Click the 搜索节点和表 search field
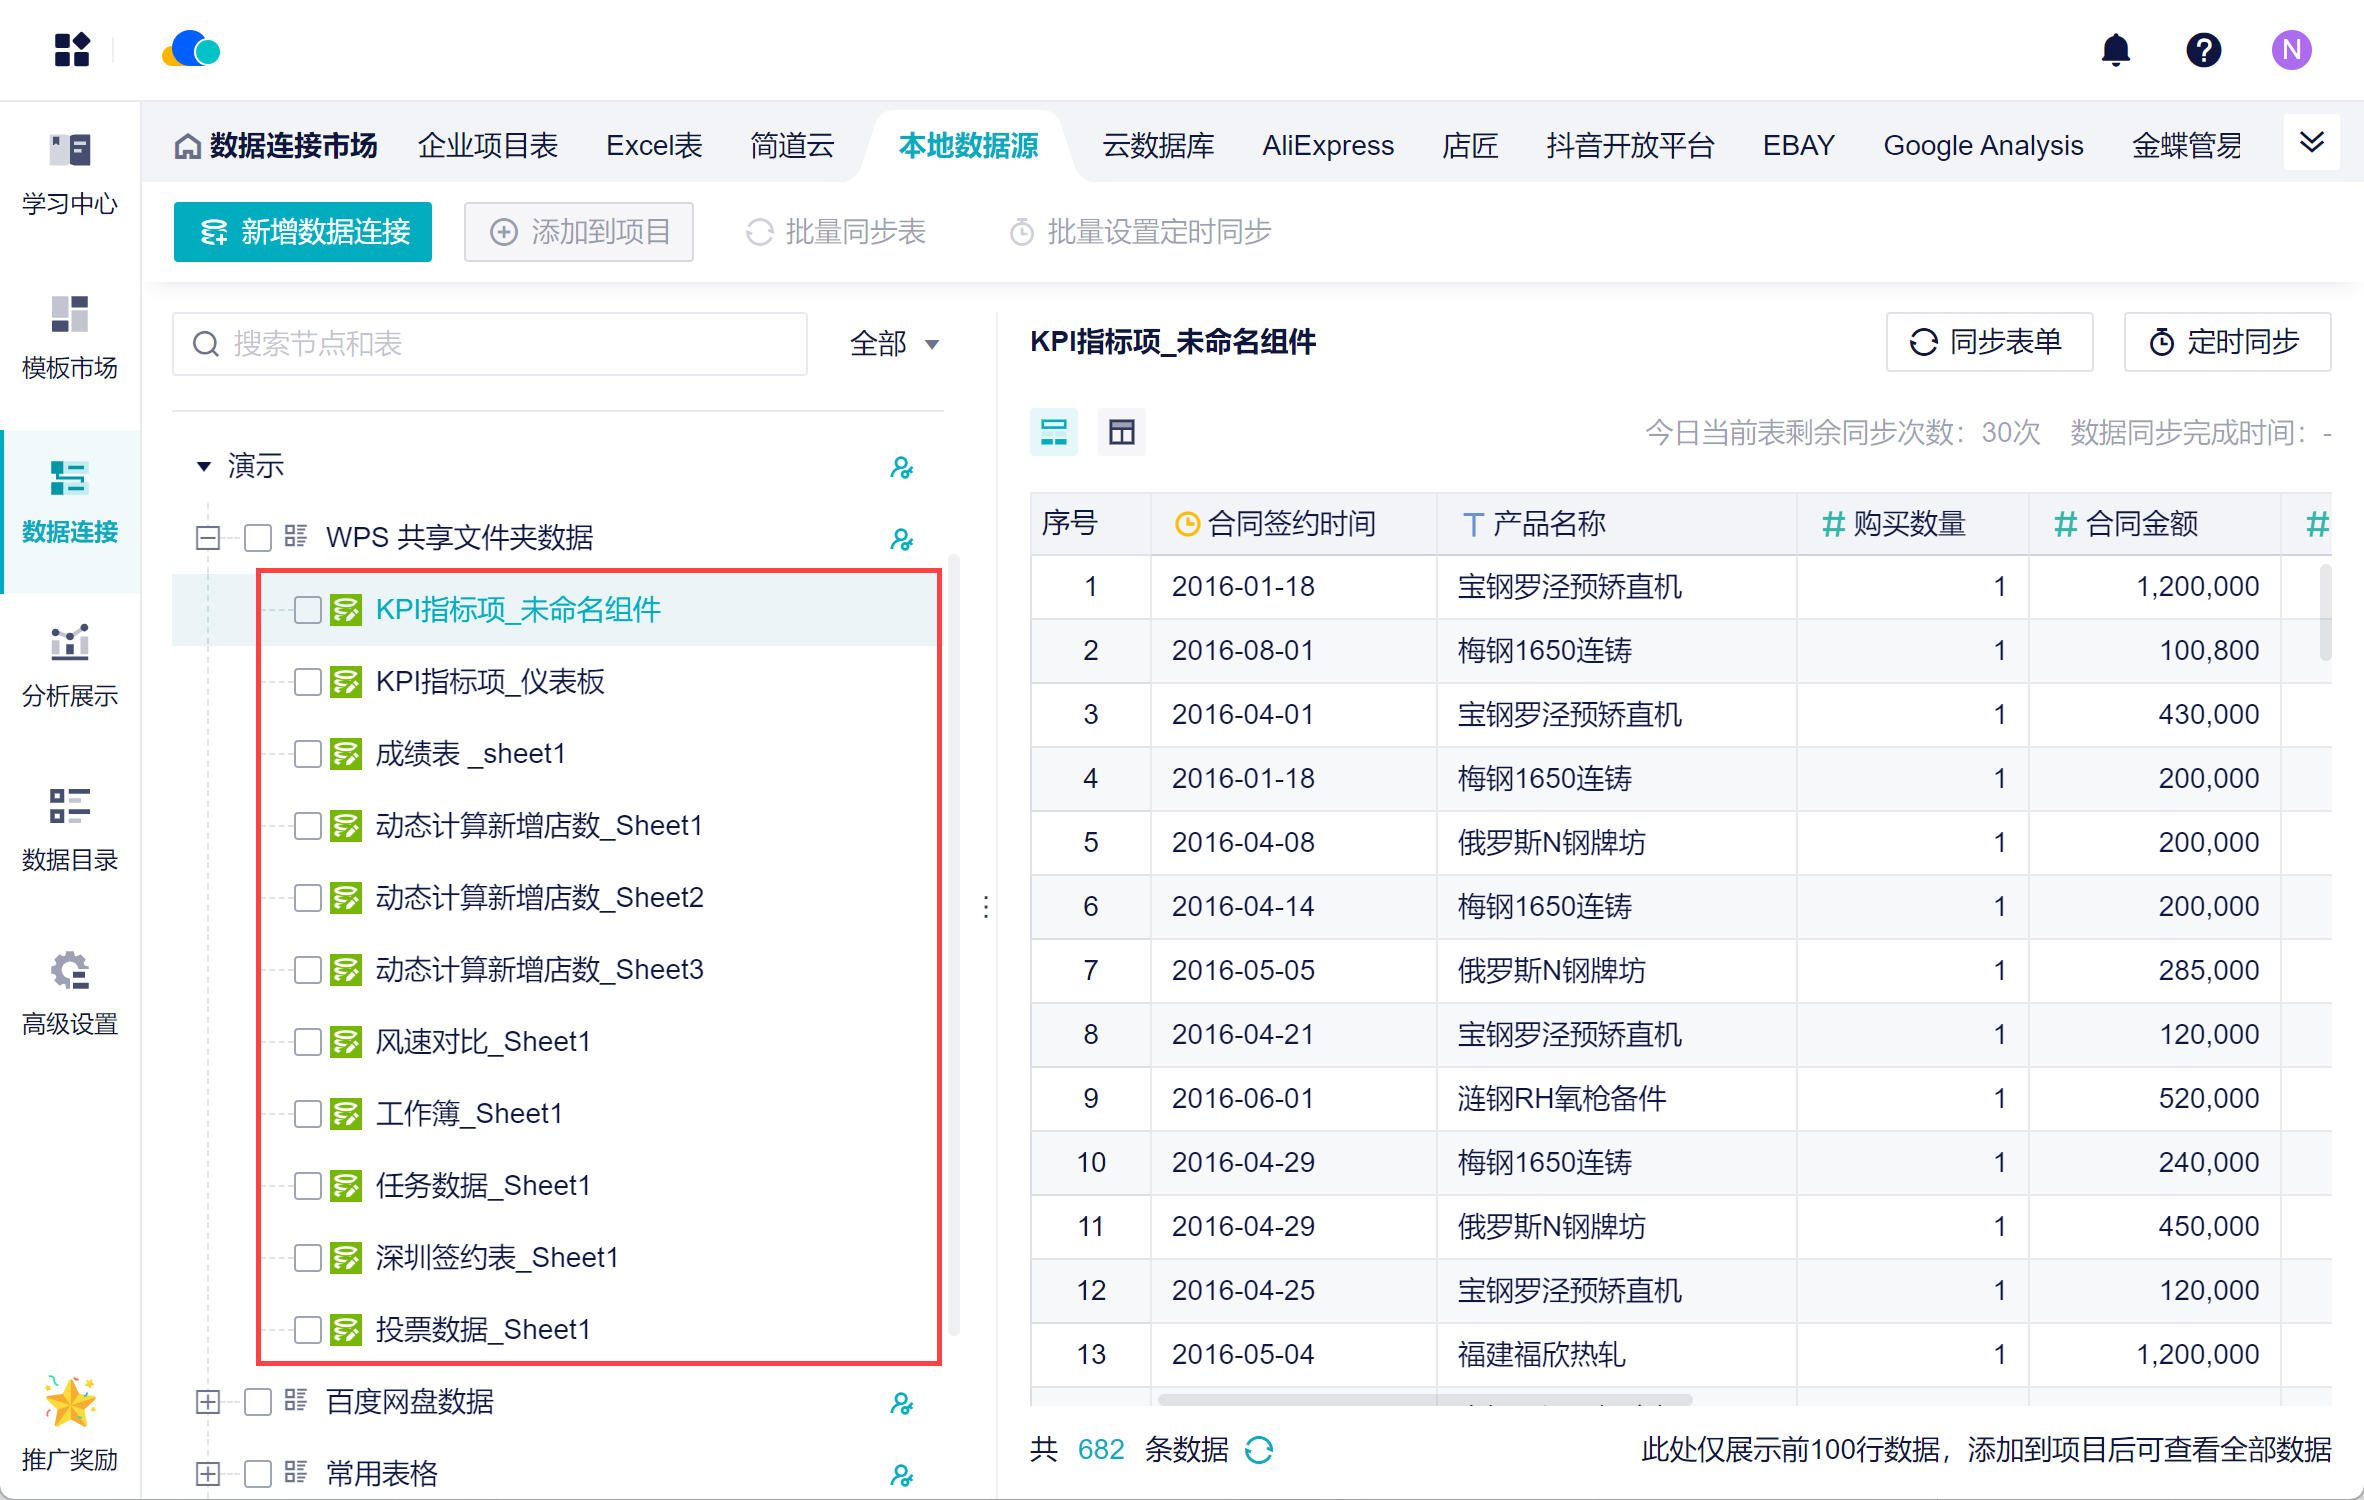The image size is (2364, 1500). (x=490, y=344)
